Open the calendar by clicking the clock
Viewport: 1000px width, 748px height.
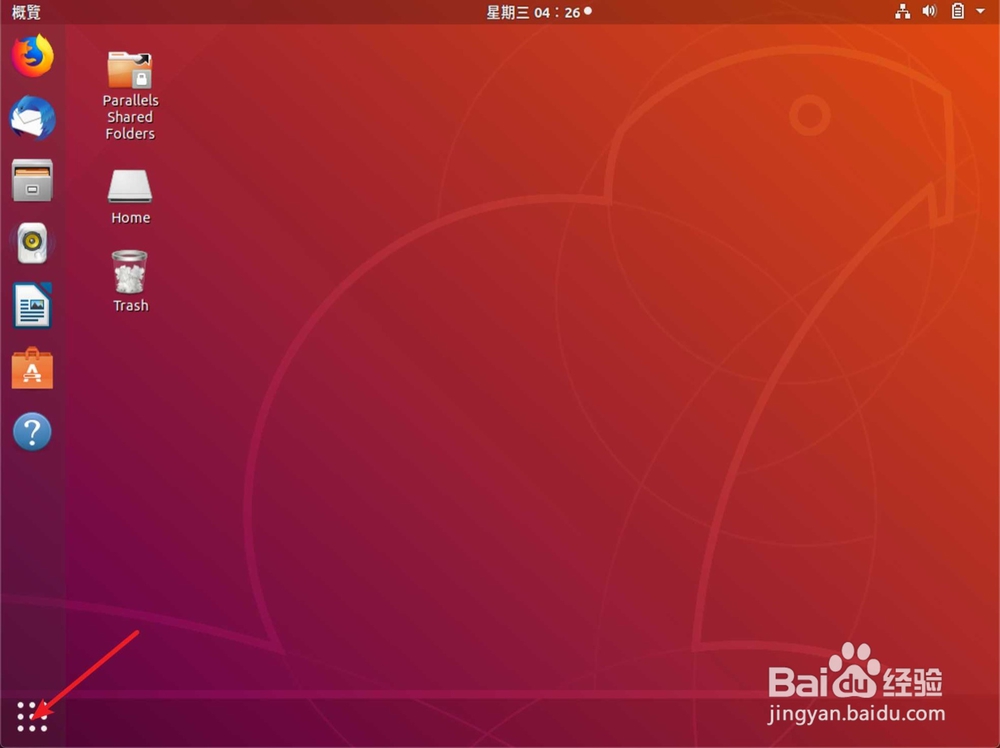tap(539, 12)
